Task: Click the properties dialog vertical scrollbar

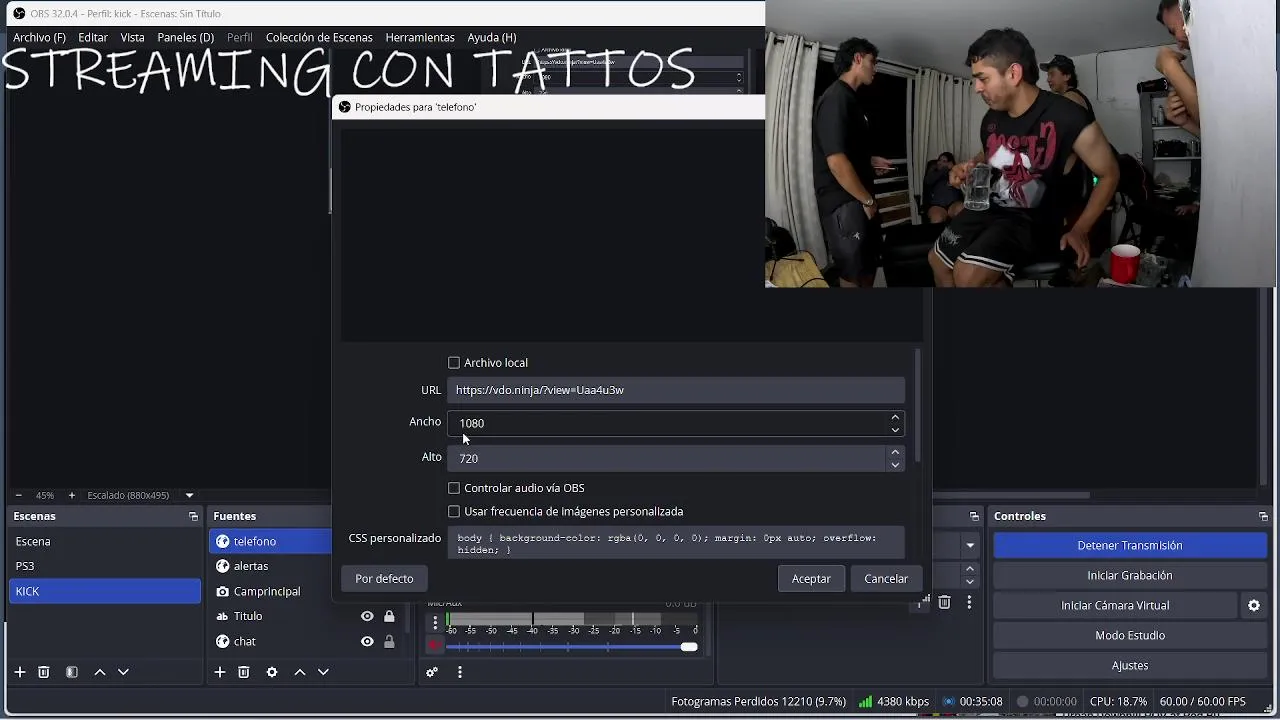Action: click(917, 405)
